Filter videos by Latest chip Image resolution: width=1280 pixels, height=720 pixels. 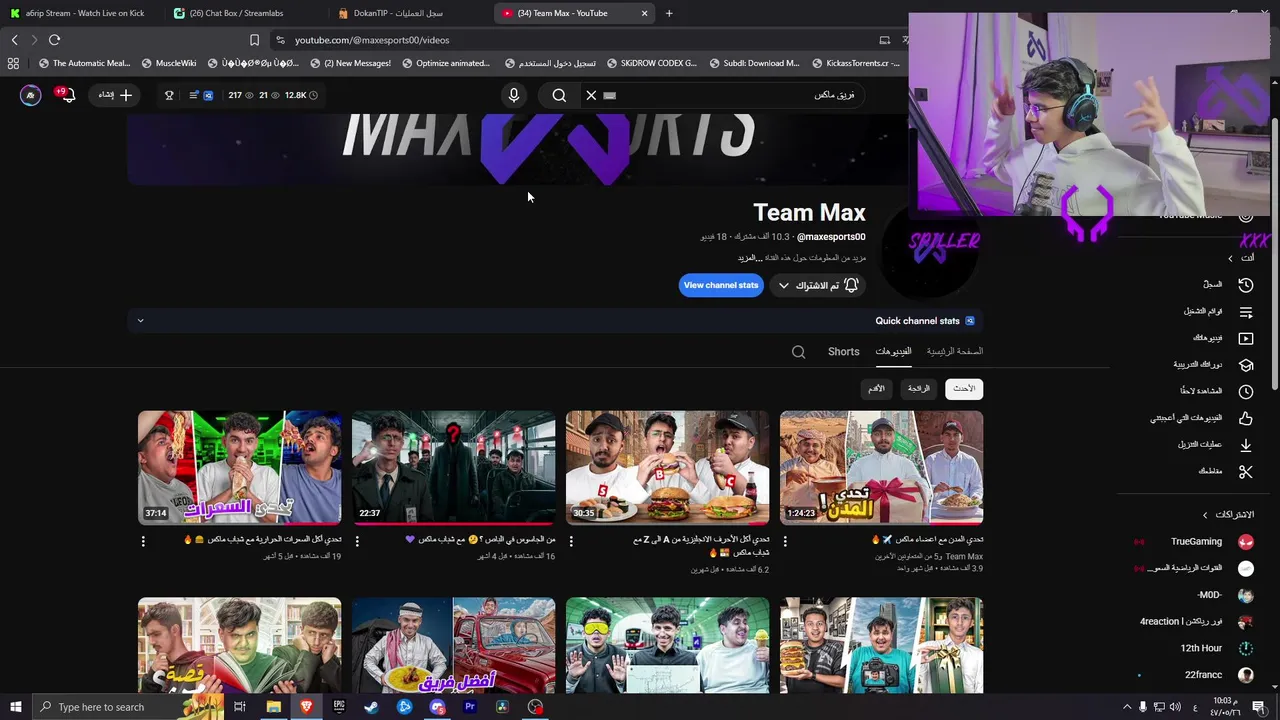click(x=964, y=389)
